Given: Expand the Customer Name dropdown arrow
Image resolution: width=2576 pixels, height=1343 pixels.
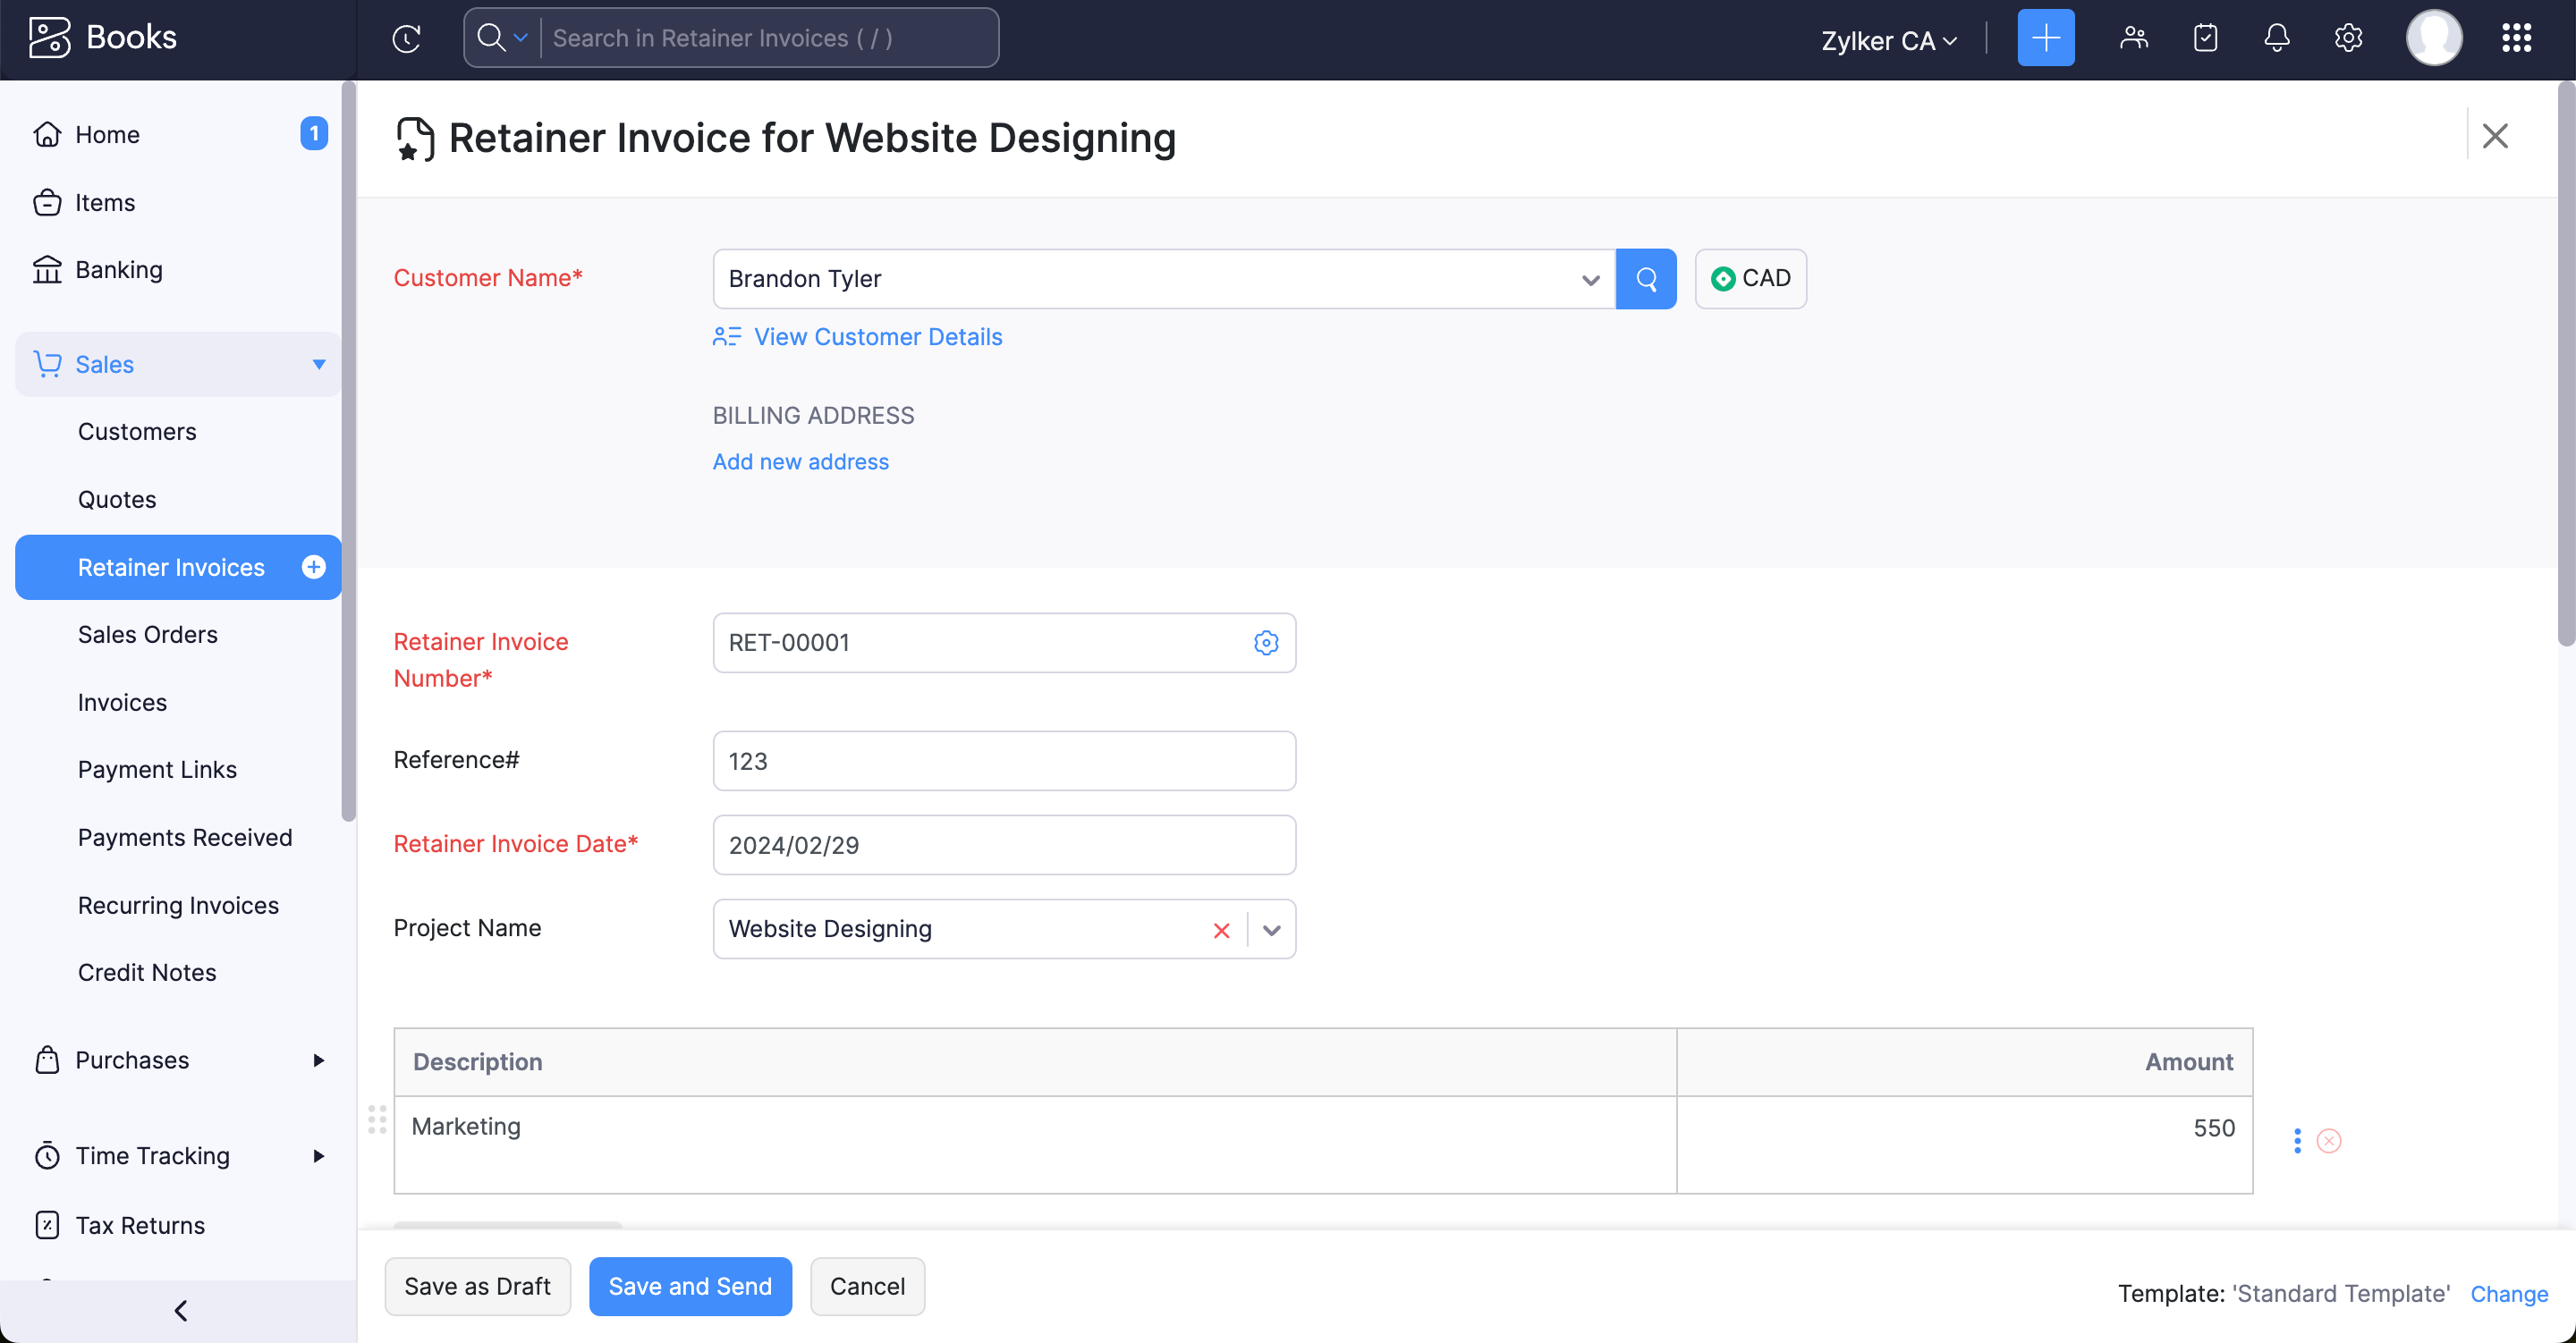Looking at the screenshot, I should pos(1590,281).
